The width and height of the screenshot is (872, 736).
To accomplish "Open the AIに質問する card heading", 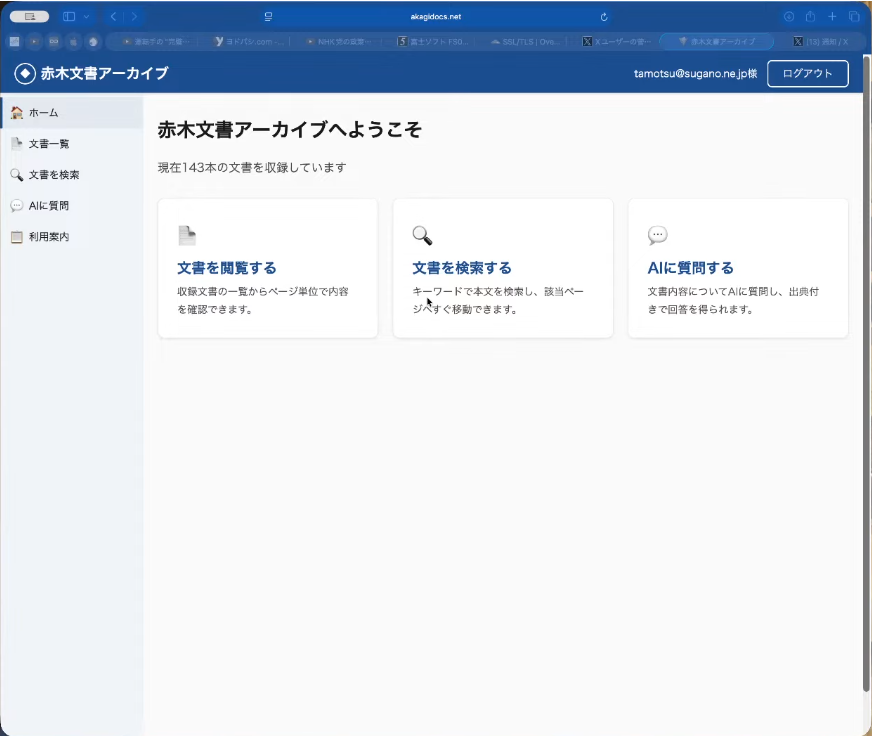I will coord(690,268).
